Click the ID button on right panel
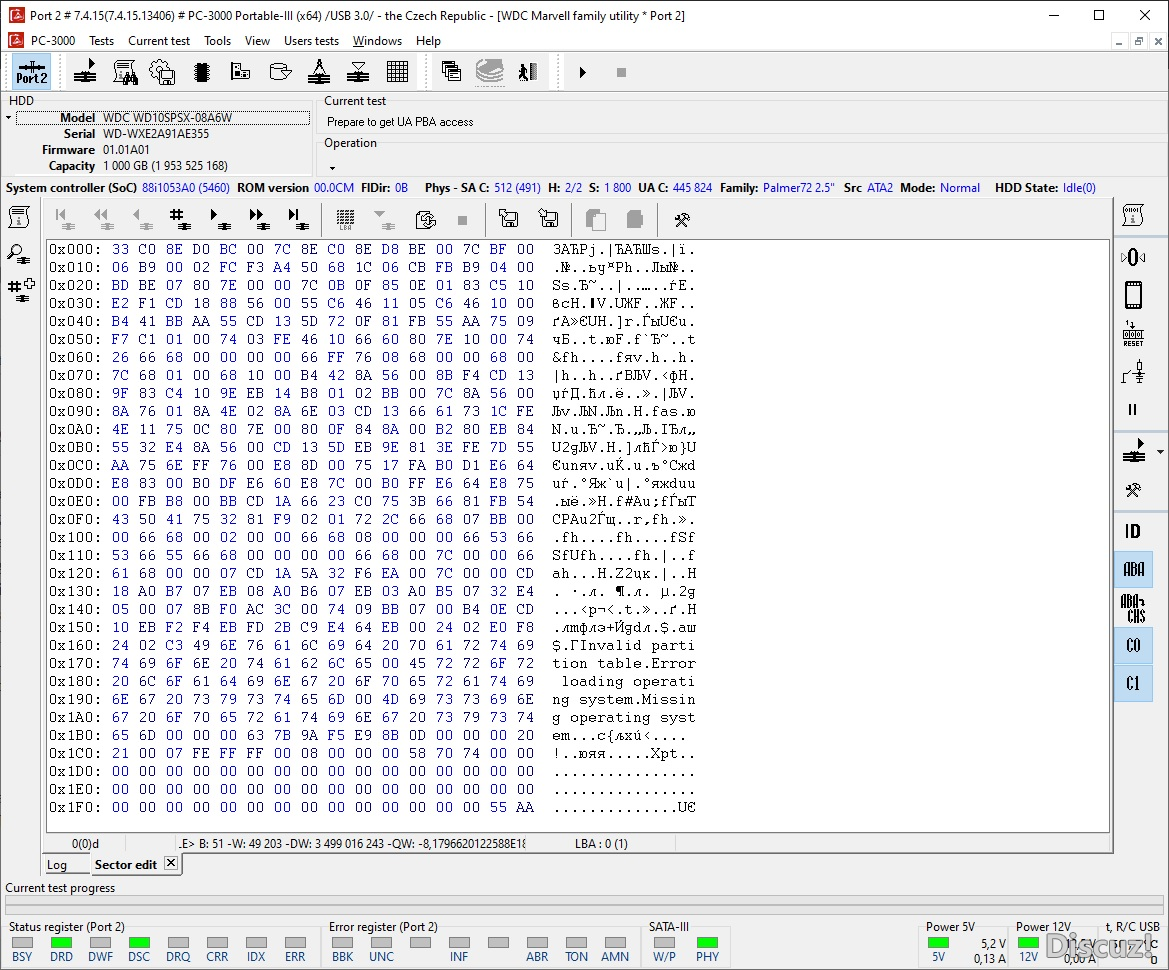This screenshot has width=1169, height=970. click(x=1133, y=531)
